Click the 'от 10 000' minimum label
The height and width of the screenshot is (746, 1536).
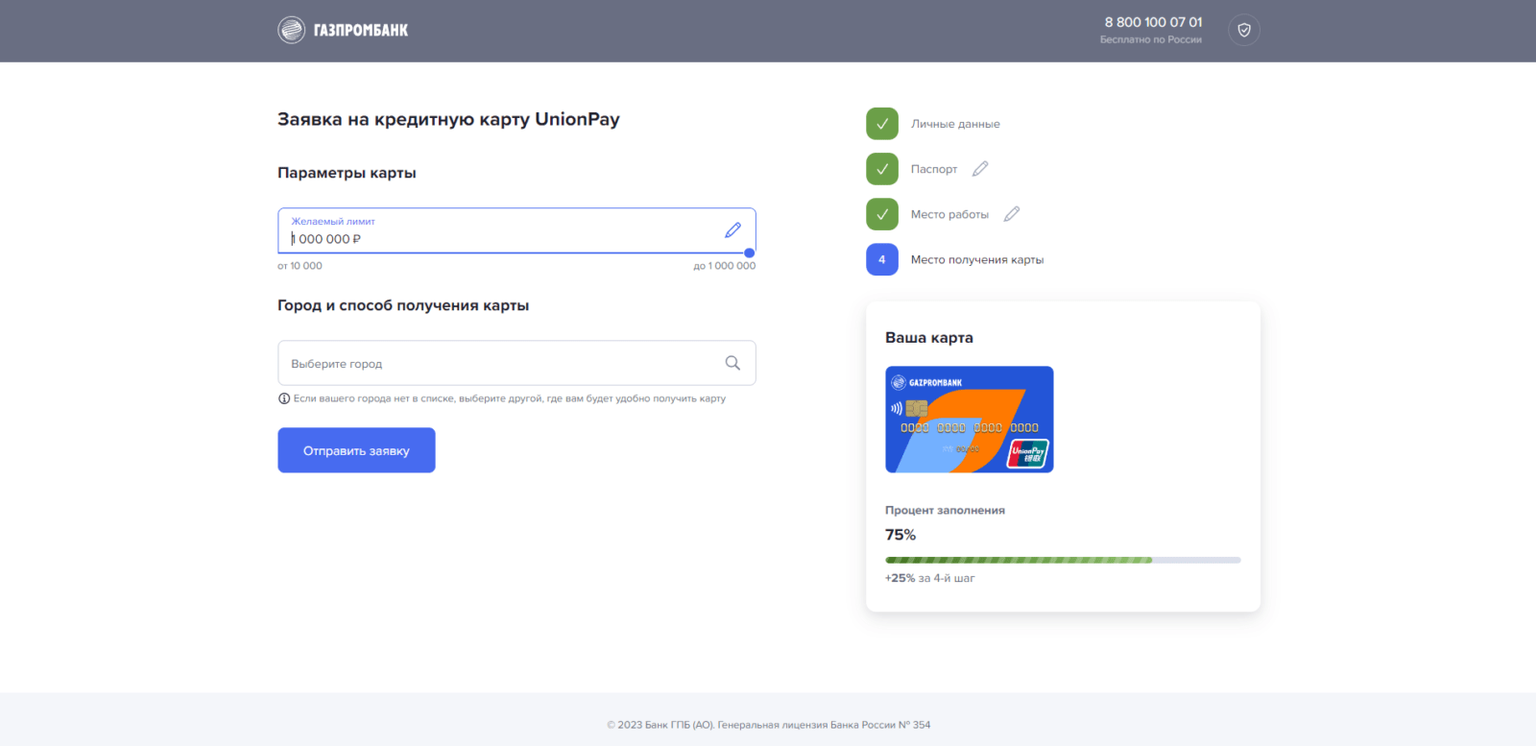300,266
